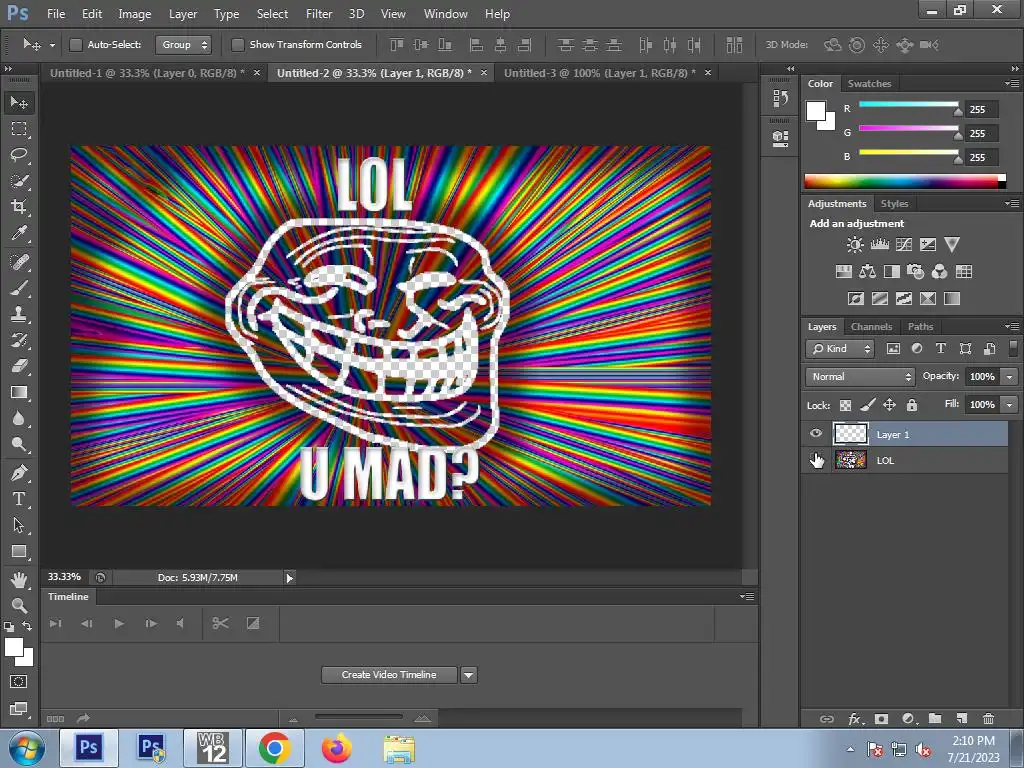The height and width of the screenshot is (768, 1024).
Task: Add a Curves adjustment
Action: click(x=904, y=245)
